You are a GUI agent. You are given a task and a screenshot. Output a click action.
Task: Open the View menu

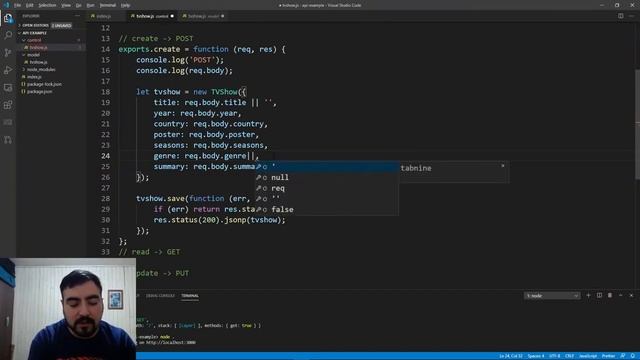click(66, 5)
